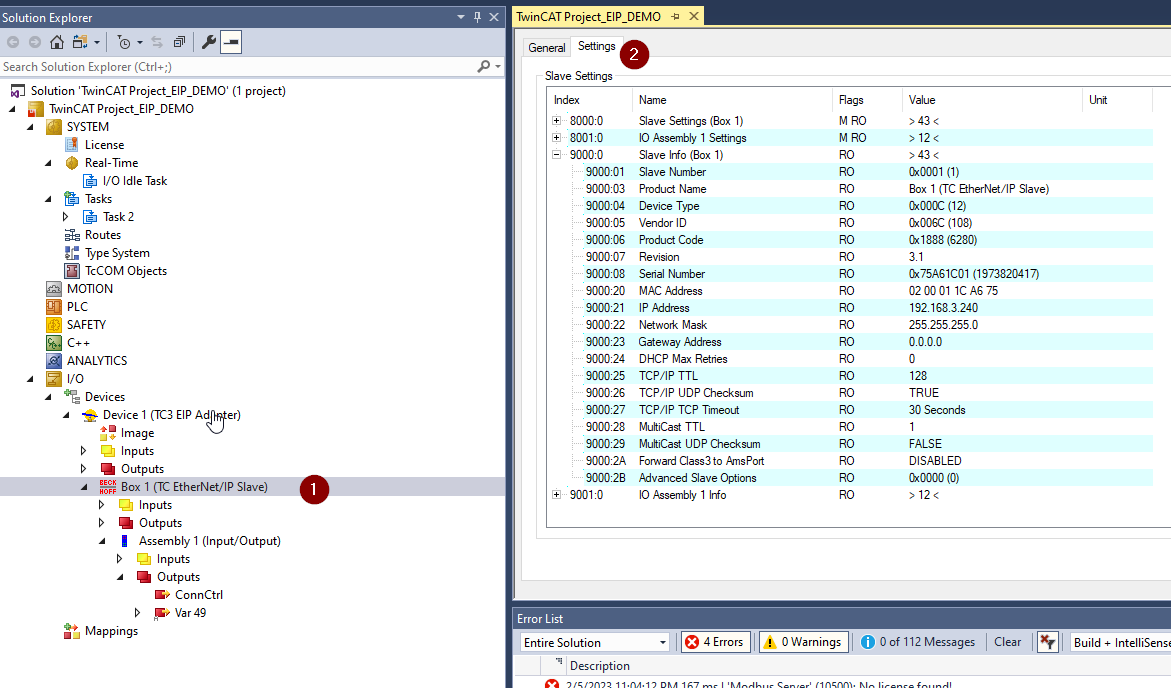Select the License item icon

coord(72,145)
